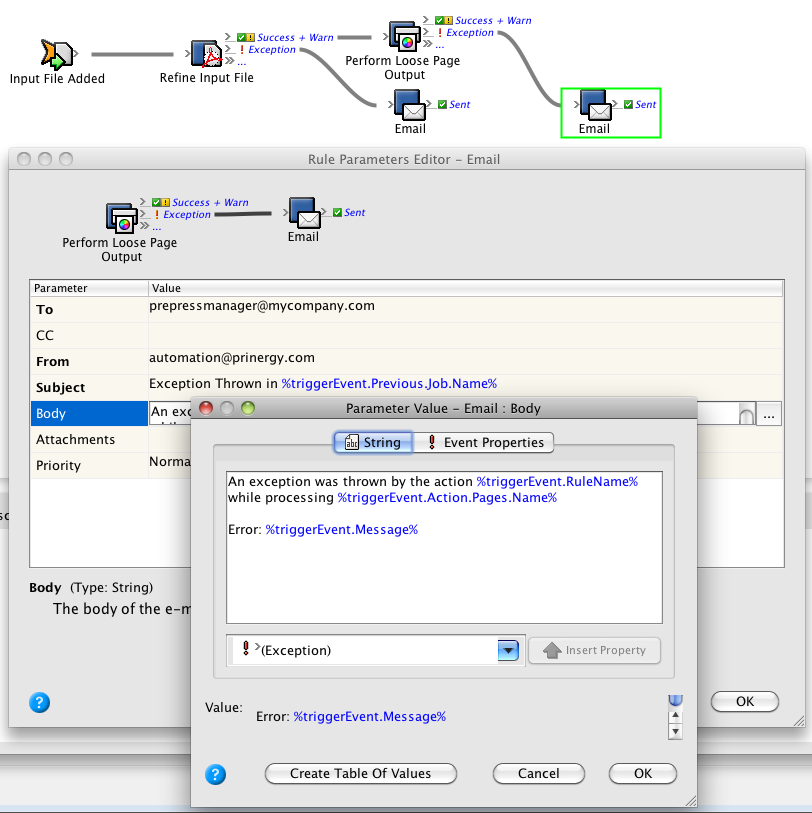Confirm Parameter Value dialog with OK

point(642,773)
